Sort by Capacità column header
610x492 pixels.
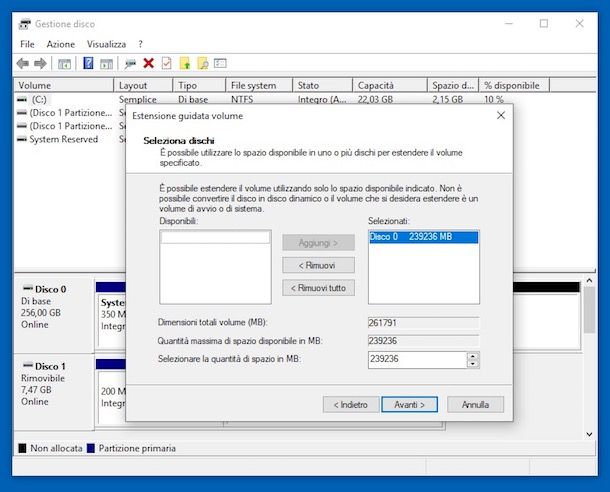pyautogui.click(x=376, y=86)
